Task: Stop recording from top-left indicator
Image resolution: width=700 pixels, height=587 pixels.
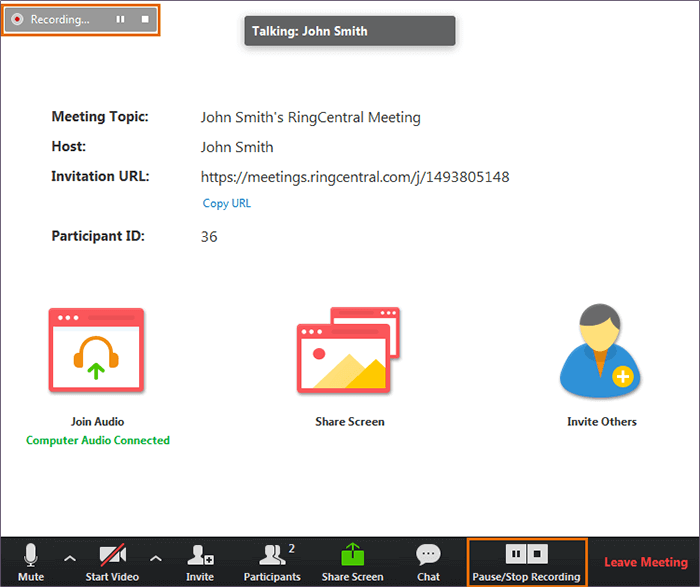Action: coord(145,20)
